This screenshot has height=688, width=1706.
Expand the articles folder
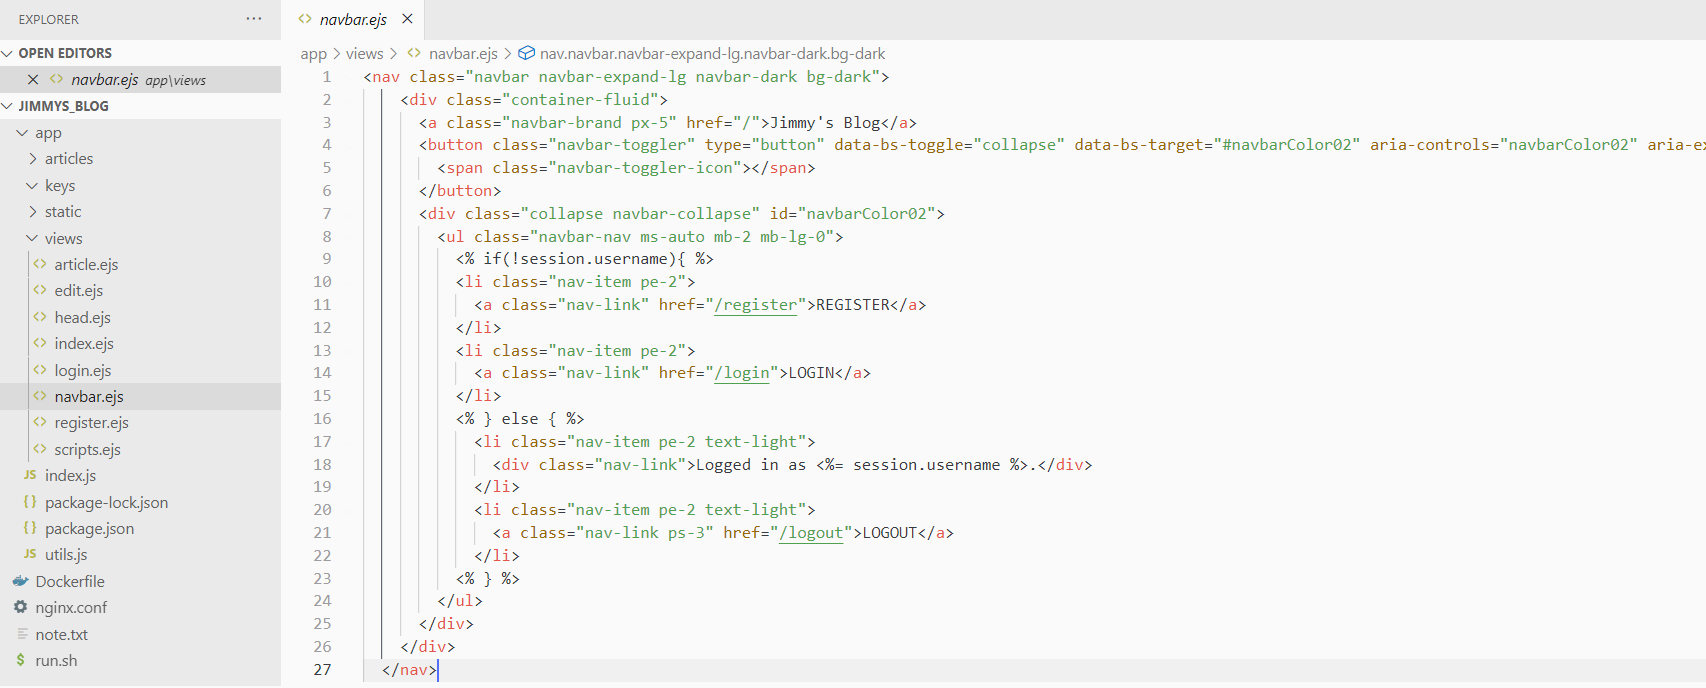pos(33,159)
